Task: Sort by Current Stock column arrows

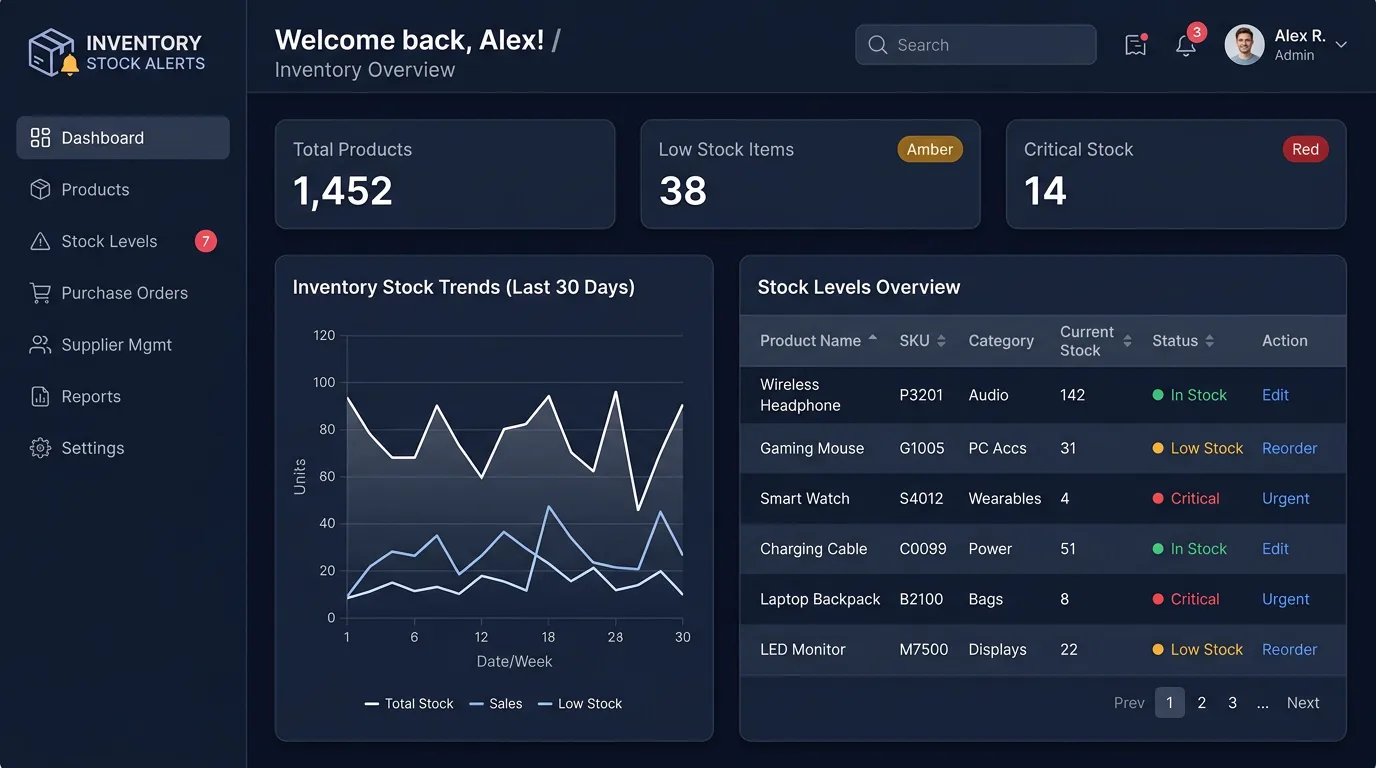Action: (1127, 341)
